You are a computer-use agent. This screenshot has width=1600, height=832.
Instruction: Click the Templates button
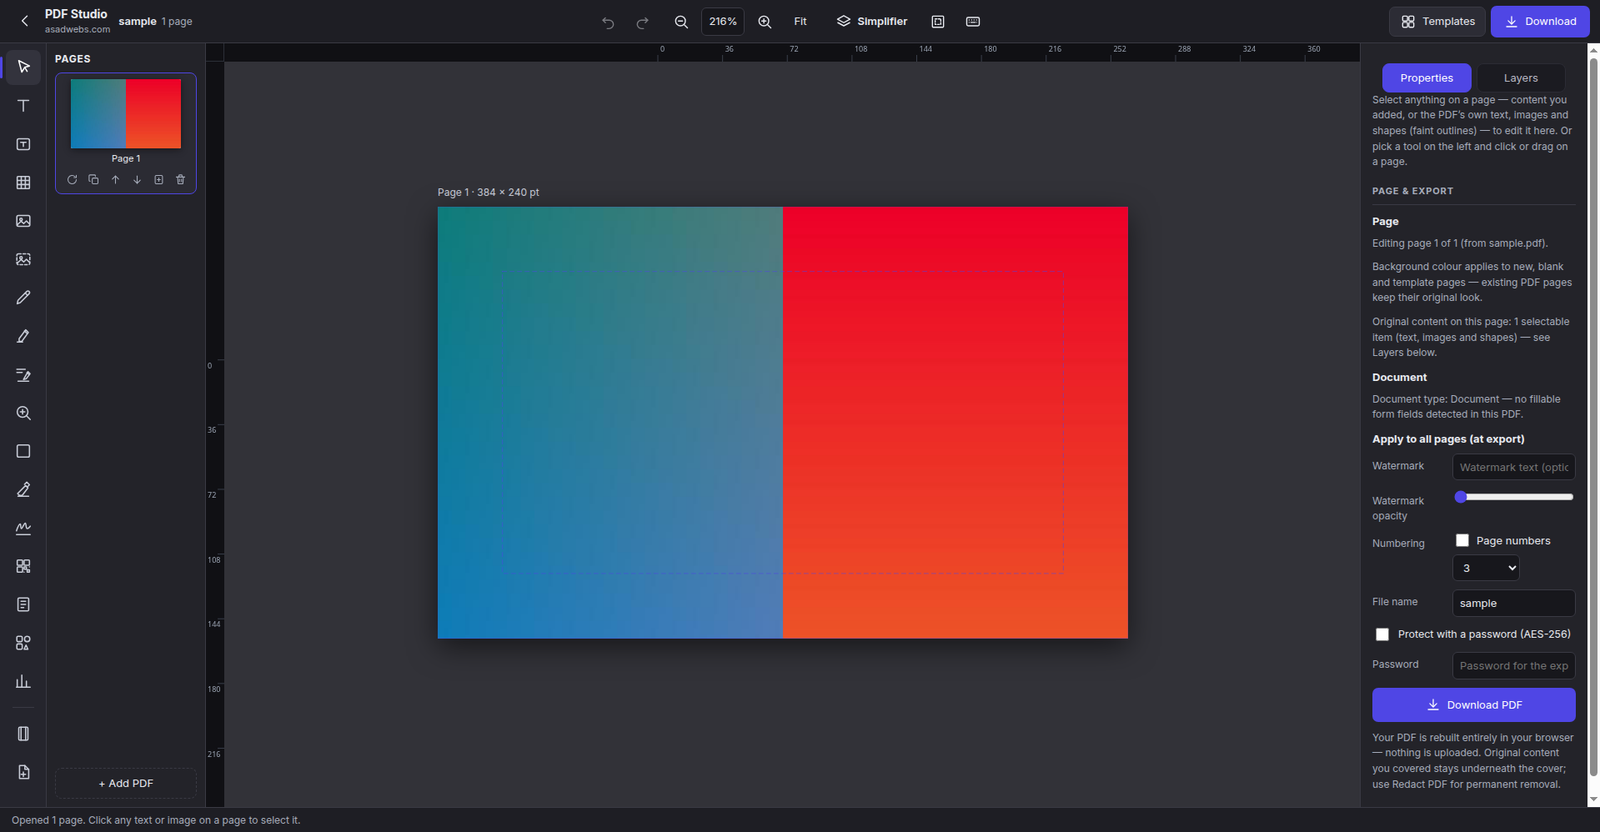click(1437, 22)
